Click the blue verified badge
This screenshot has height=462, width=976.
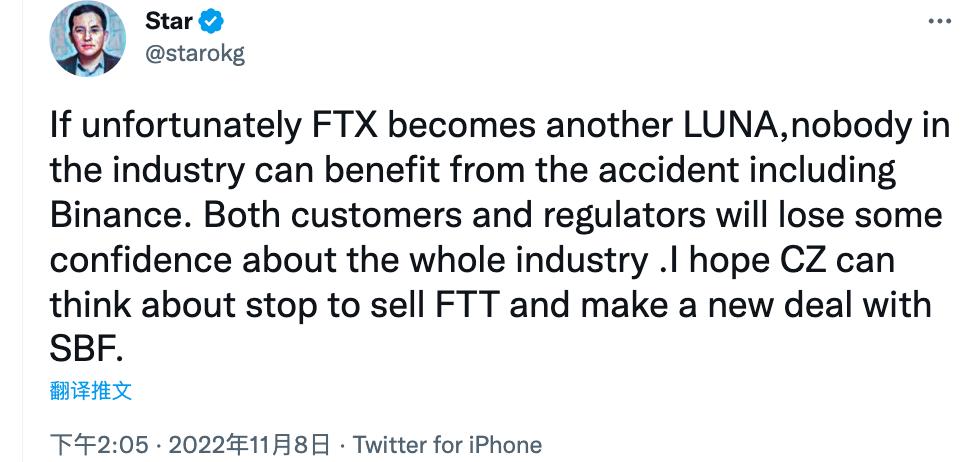click(213, 21)
